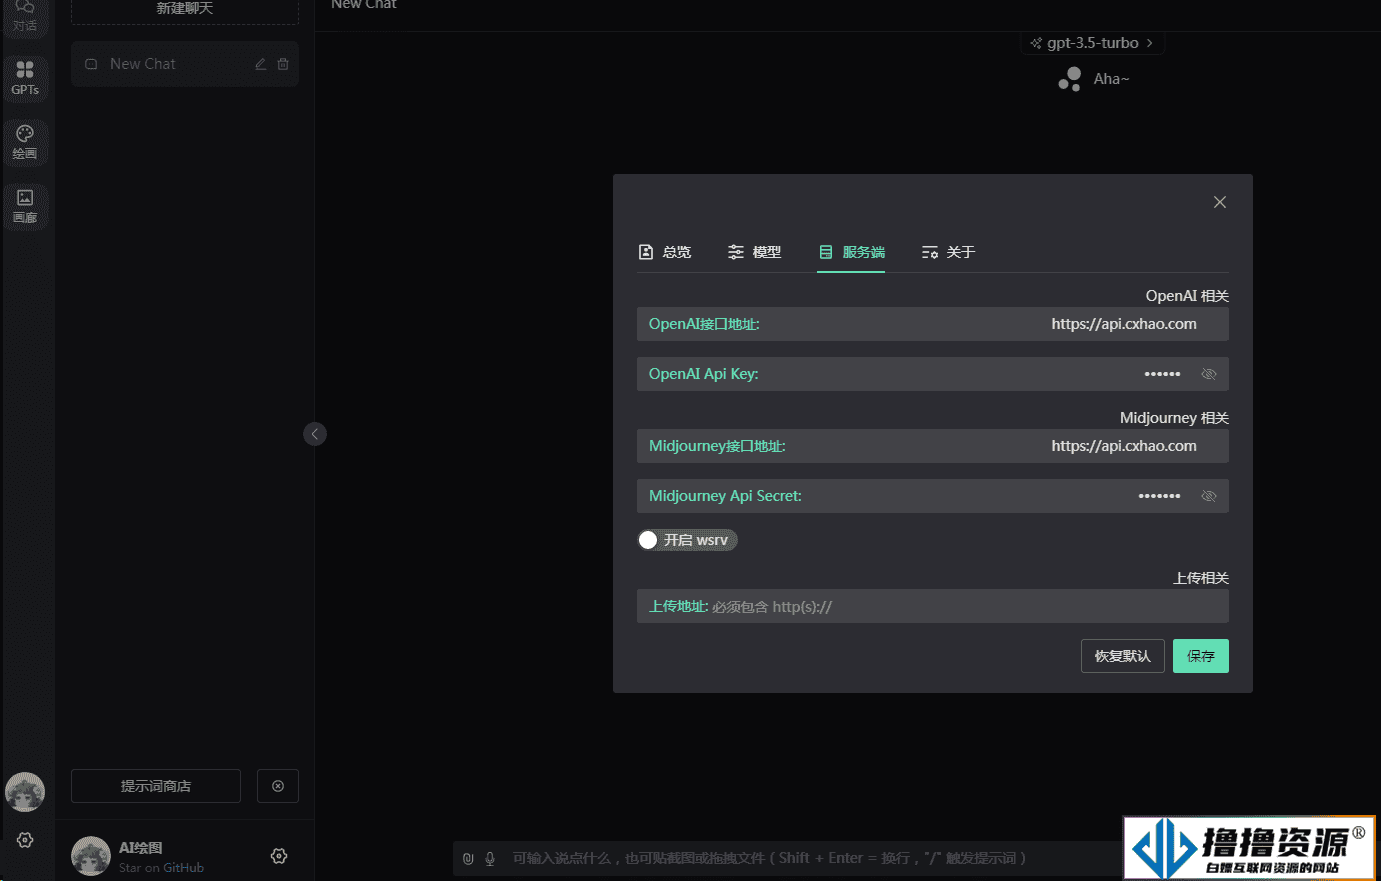Viewport: 1381px width, 881px height.
Task: Click the microphone icon in chat input
Action: pyautogui.click(x=490, y=858)
